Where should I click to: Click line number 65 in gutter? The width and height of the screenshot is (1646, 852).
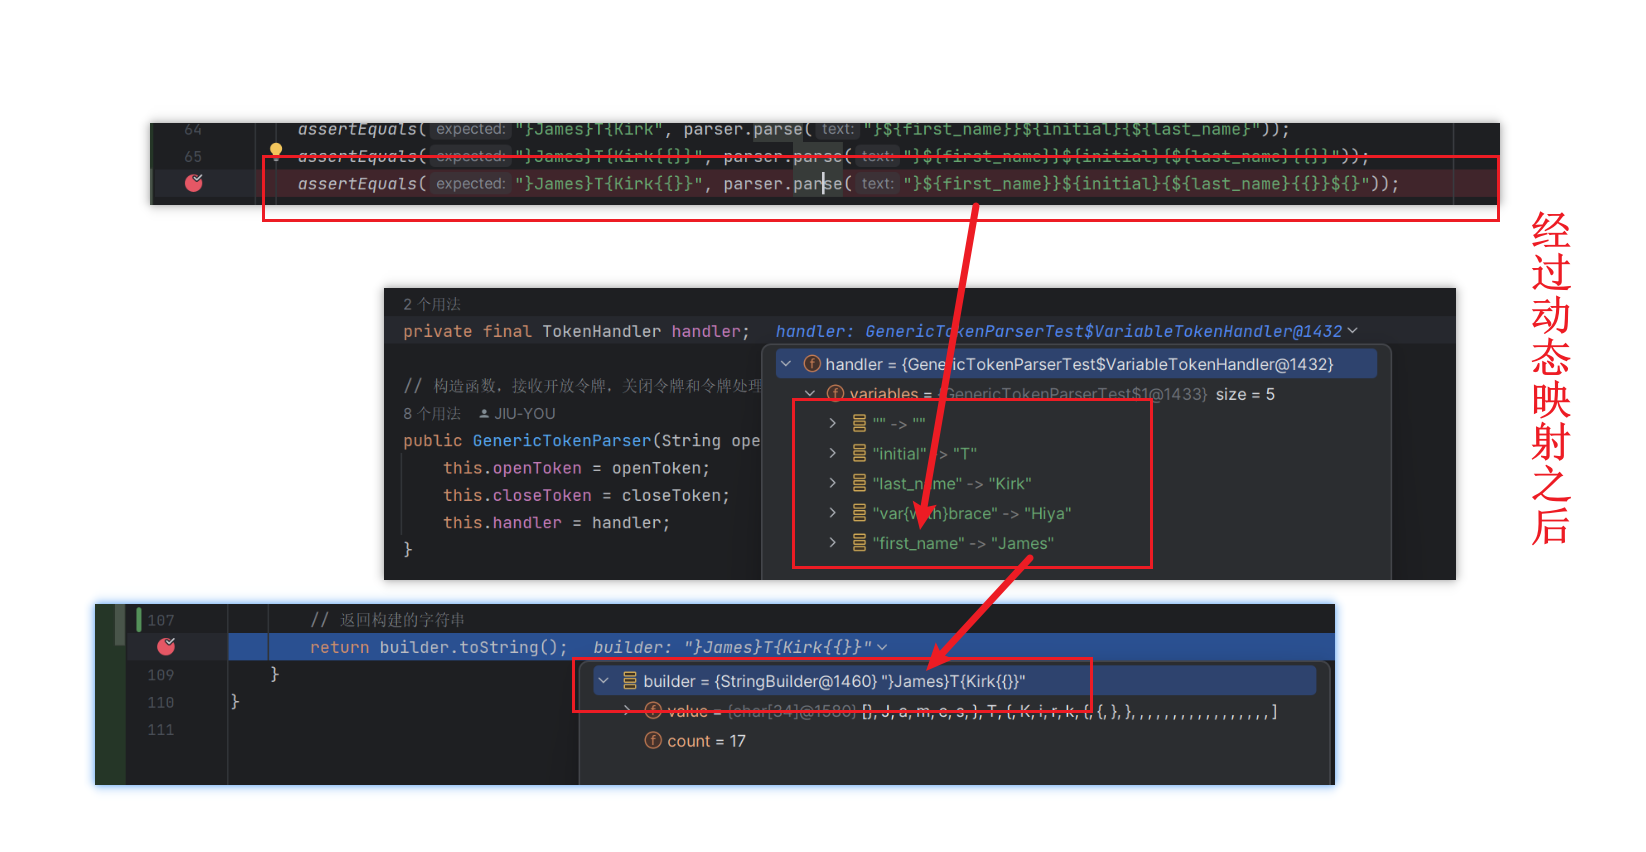(193, 157)
